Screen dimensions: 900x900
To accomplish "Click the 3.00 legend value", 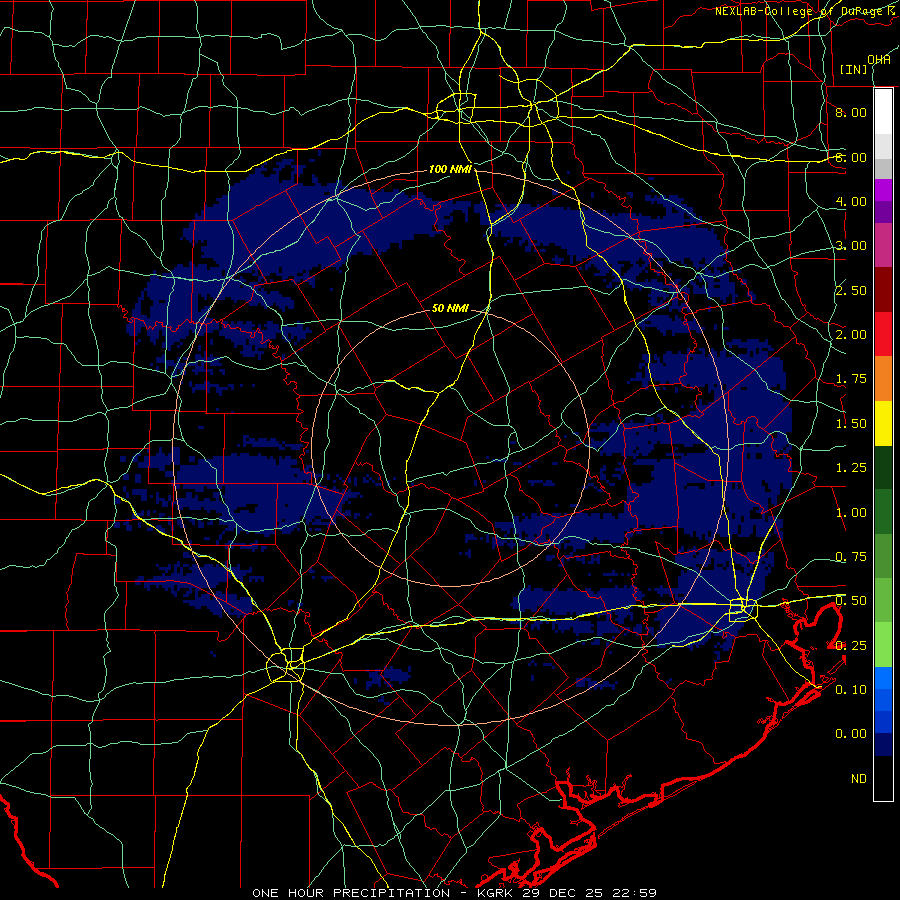I will coord(851,246).
